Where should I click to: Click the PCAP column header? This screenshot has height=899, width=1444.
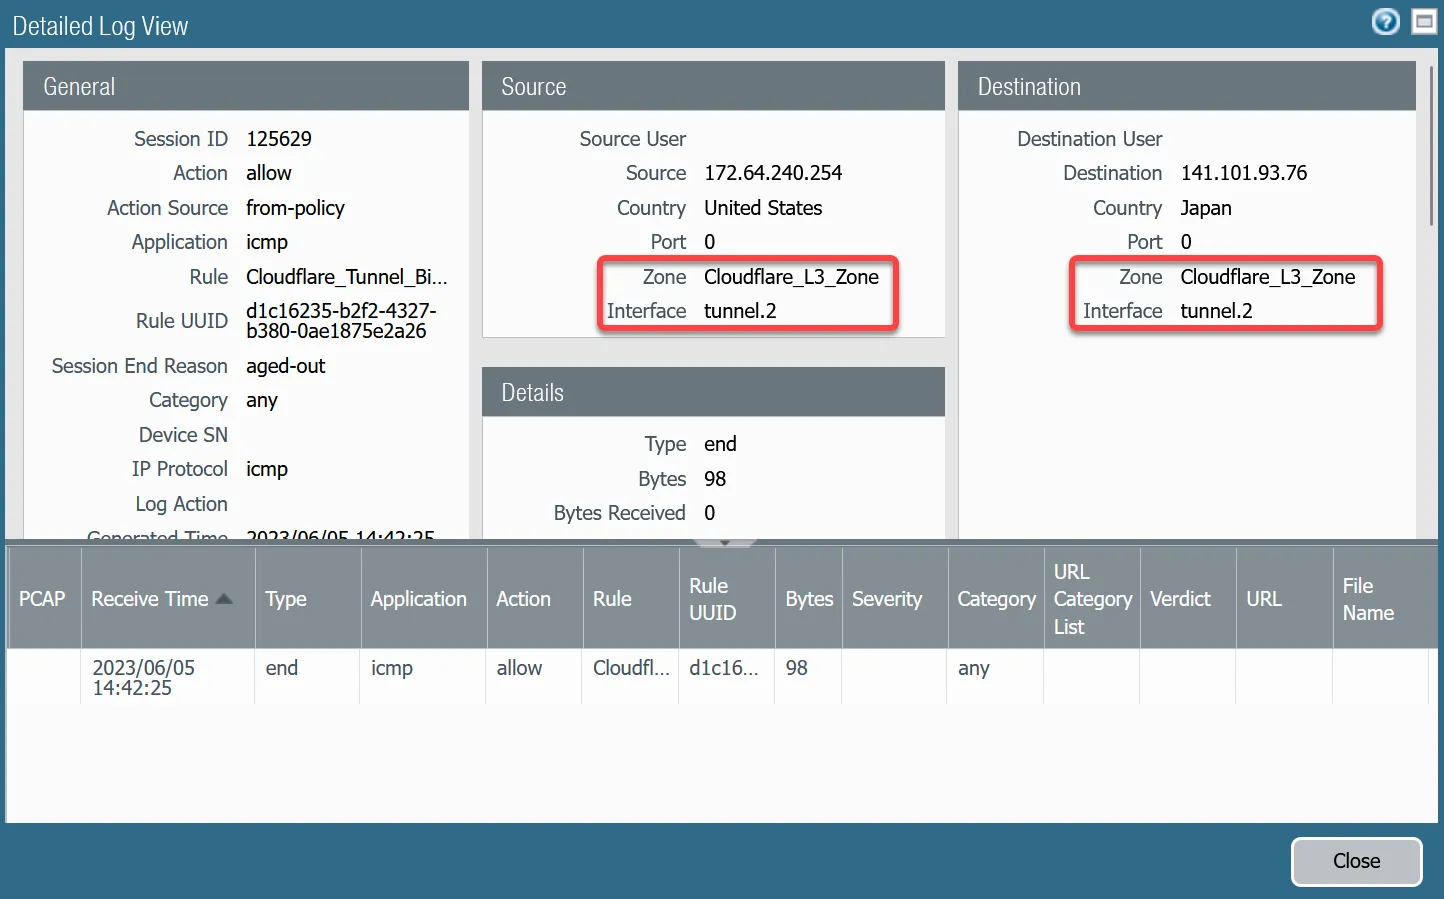tap(42, 598)
